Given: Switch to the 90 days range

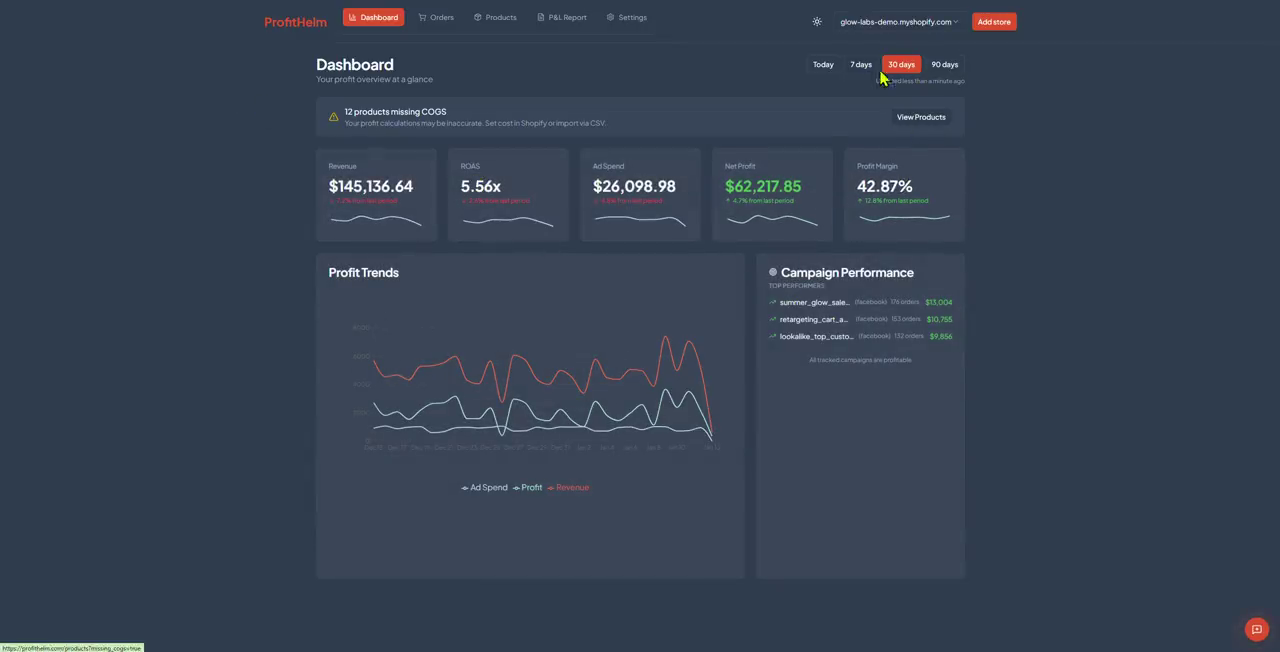Looking at the screenshot, I should pos(944,64).
